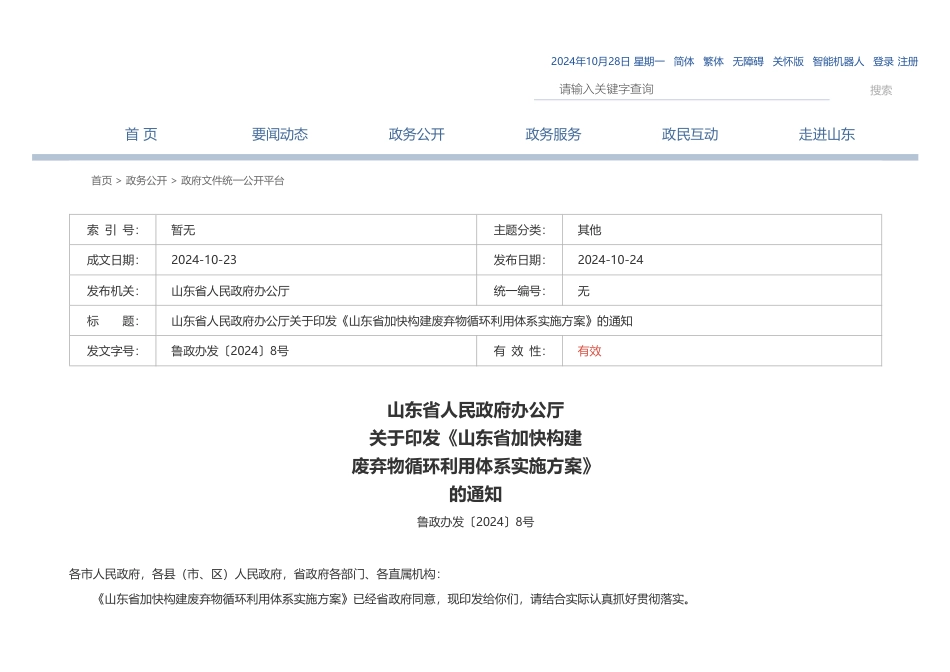Go to 首页 in the breadcrumb
950x672 pixels.
101,180
